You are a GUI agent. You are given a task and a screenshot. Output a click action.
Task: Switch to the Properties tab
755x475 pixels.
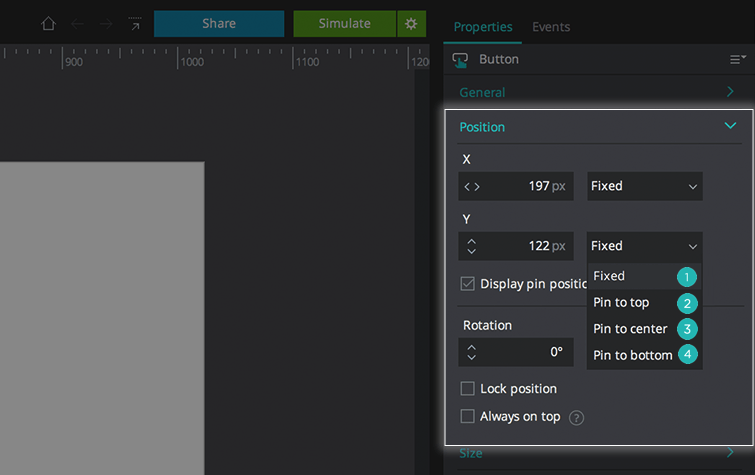click(483, 27)
